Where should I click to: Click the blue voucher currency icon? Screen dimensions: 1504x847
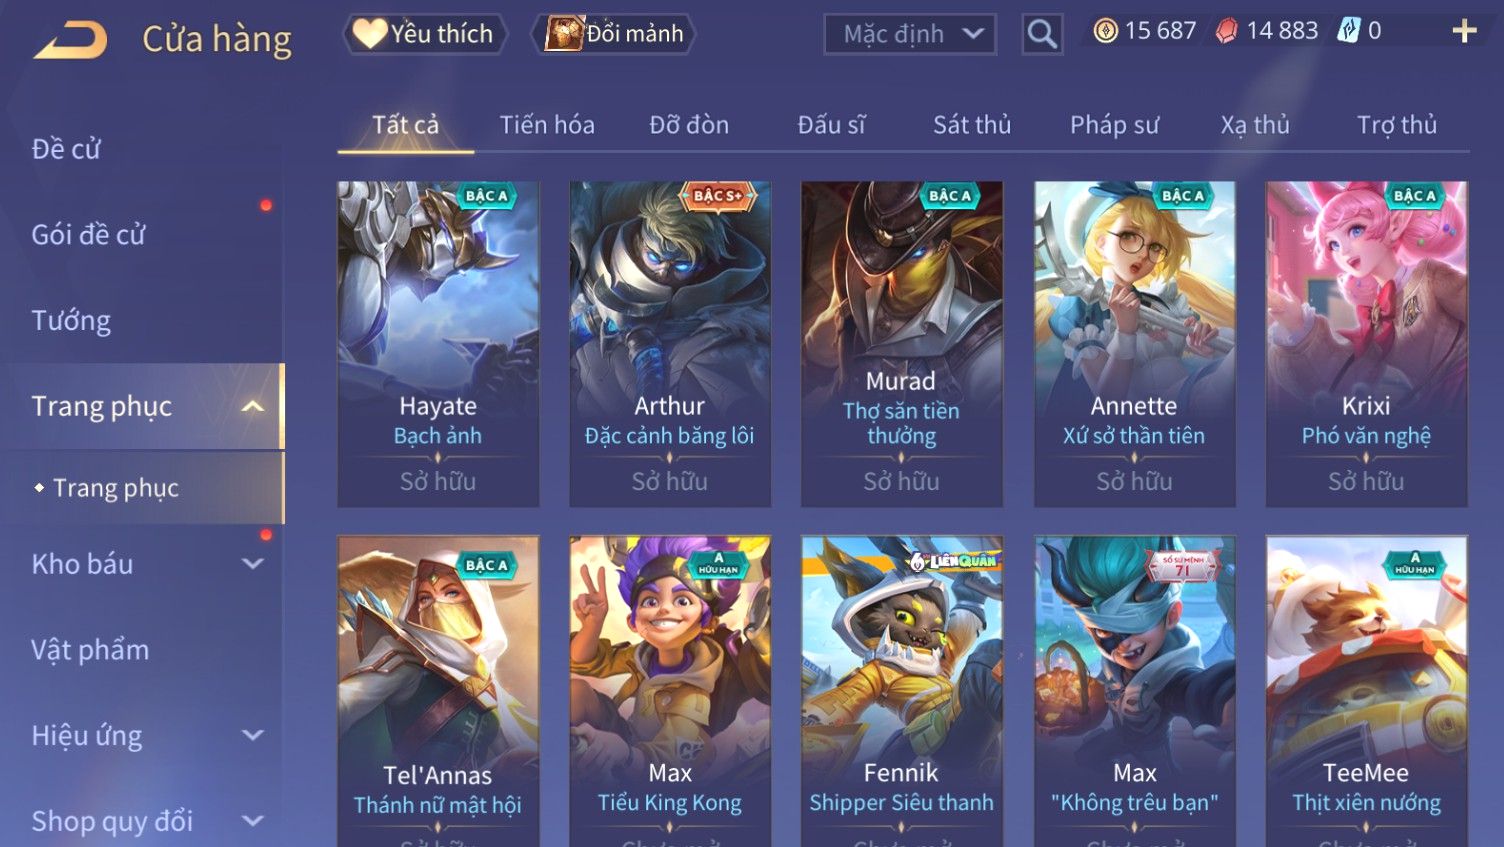click(x=1349, y=31)
